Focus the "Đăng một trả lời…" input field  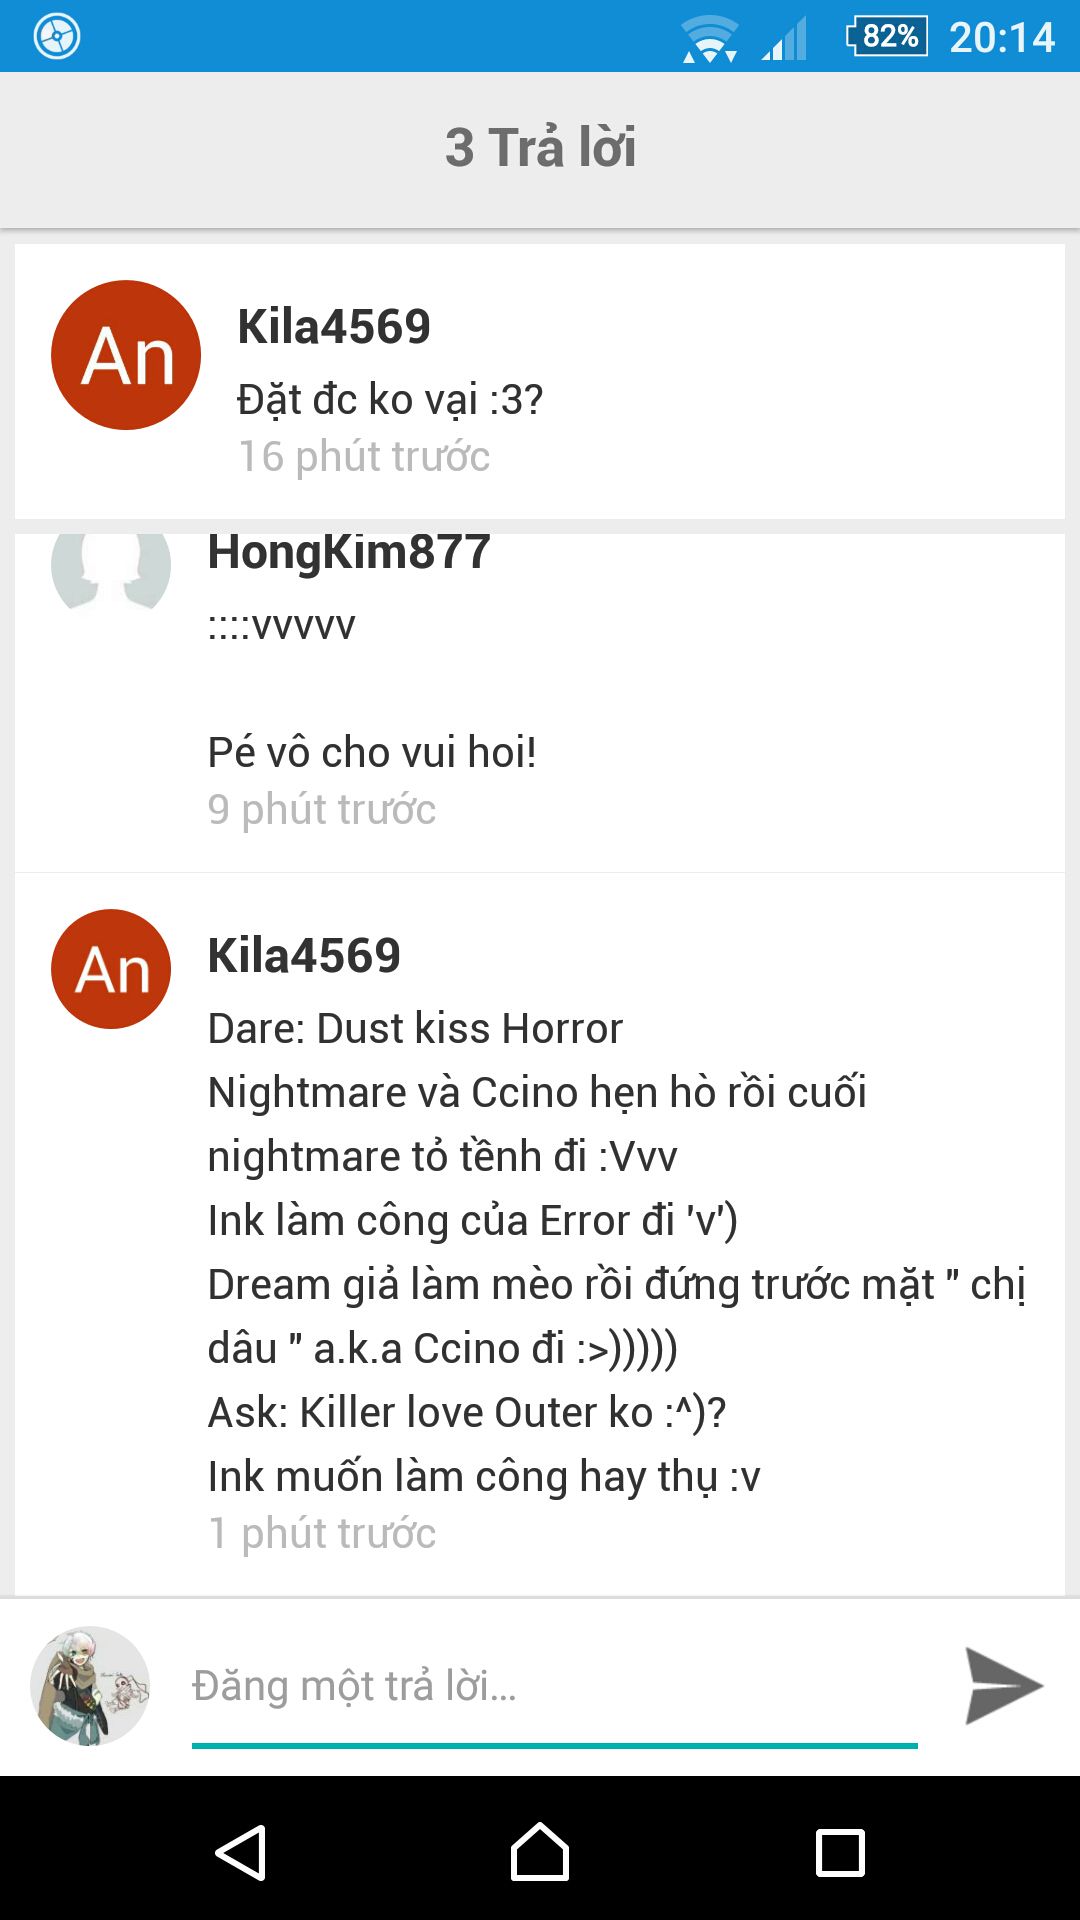pyautogui.click(x=555, y=1686)
